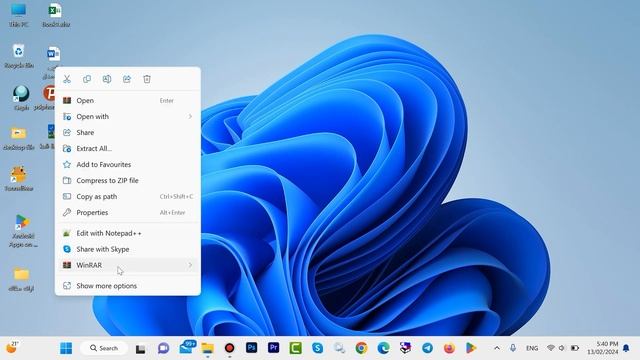Select the Recycle Bin desktop icon
This screenshot has width=640, height=360.
19,56
